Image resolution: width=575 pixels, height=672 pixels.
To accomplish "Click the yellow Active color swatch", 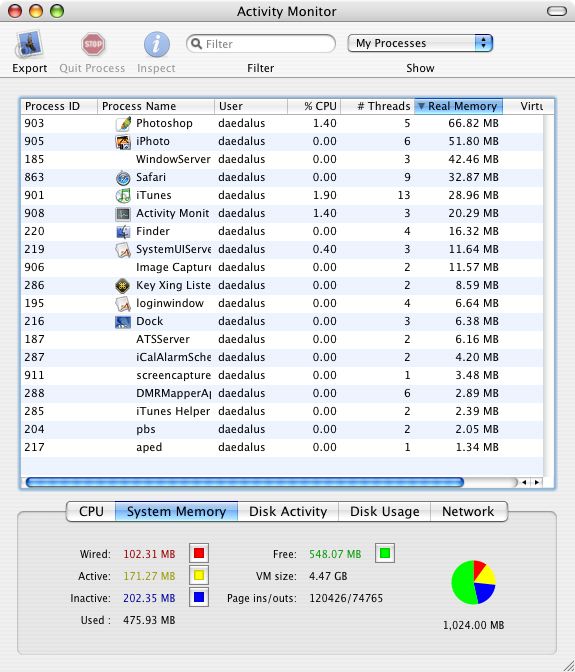I will (x=199, y=575).
